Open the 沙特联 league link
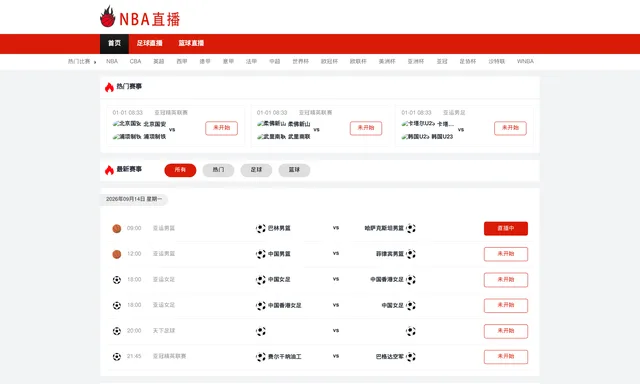The width and height of the screenshot is (640, 384). [x=497, y=61]
